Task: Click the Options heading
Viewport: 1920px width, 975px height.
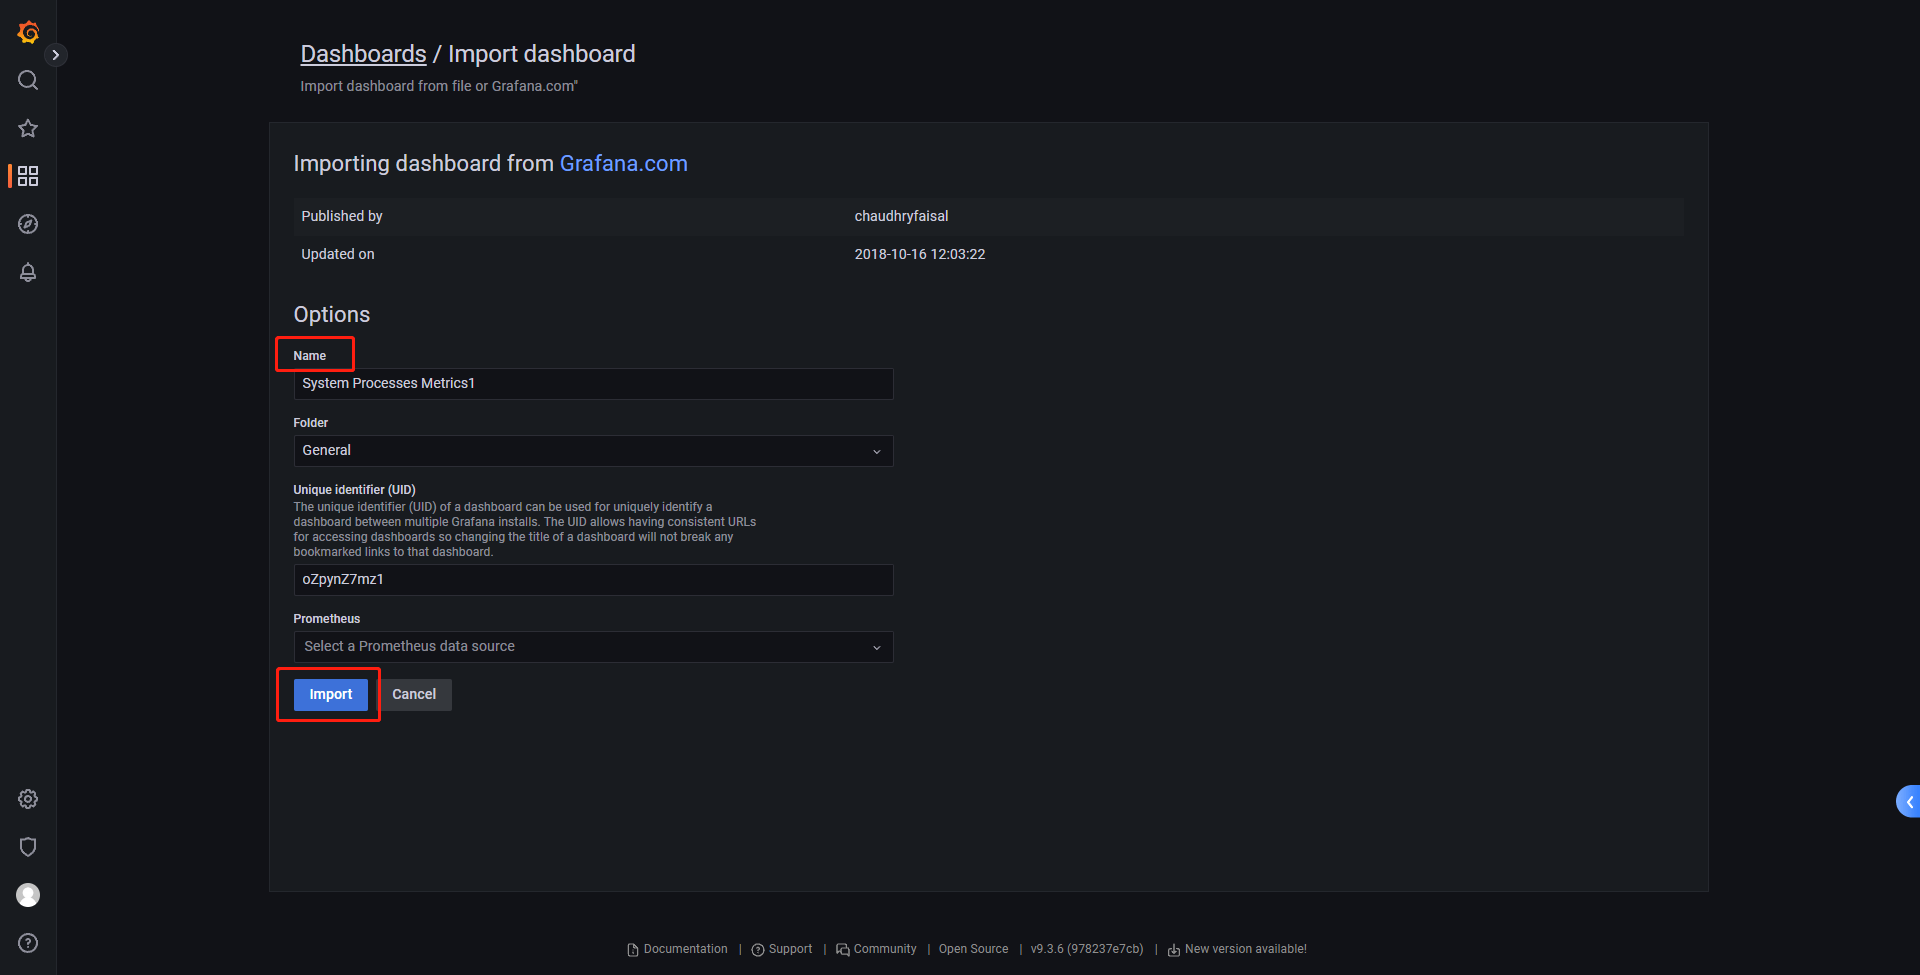Action: (x=332, y=315)
